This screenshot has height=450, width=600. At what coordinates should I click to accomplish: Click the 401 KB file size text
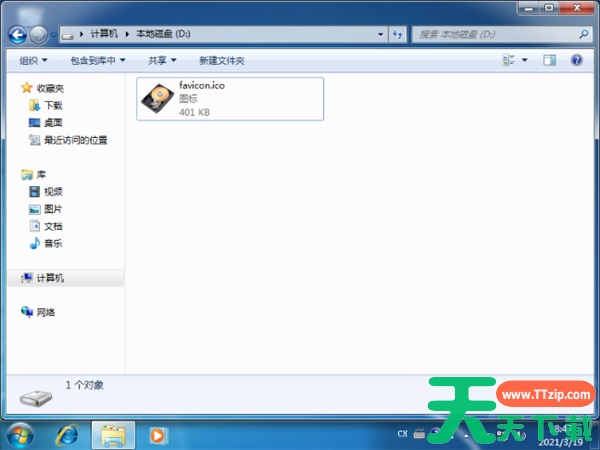tap(194, 112)
